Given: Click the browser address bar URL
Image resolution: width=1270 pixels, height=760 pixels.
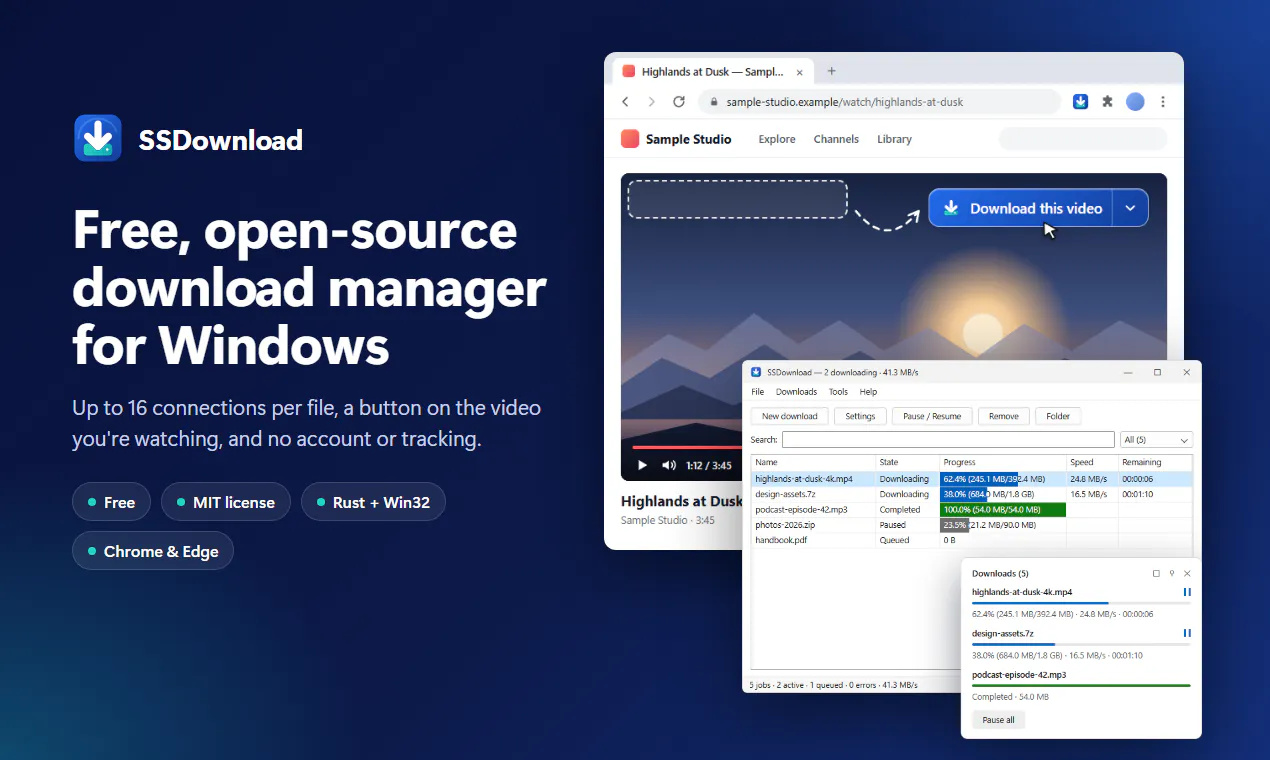Looking at the screenshot, I should pos(845,102).
